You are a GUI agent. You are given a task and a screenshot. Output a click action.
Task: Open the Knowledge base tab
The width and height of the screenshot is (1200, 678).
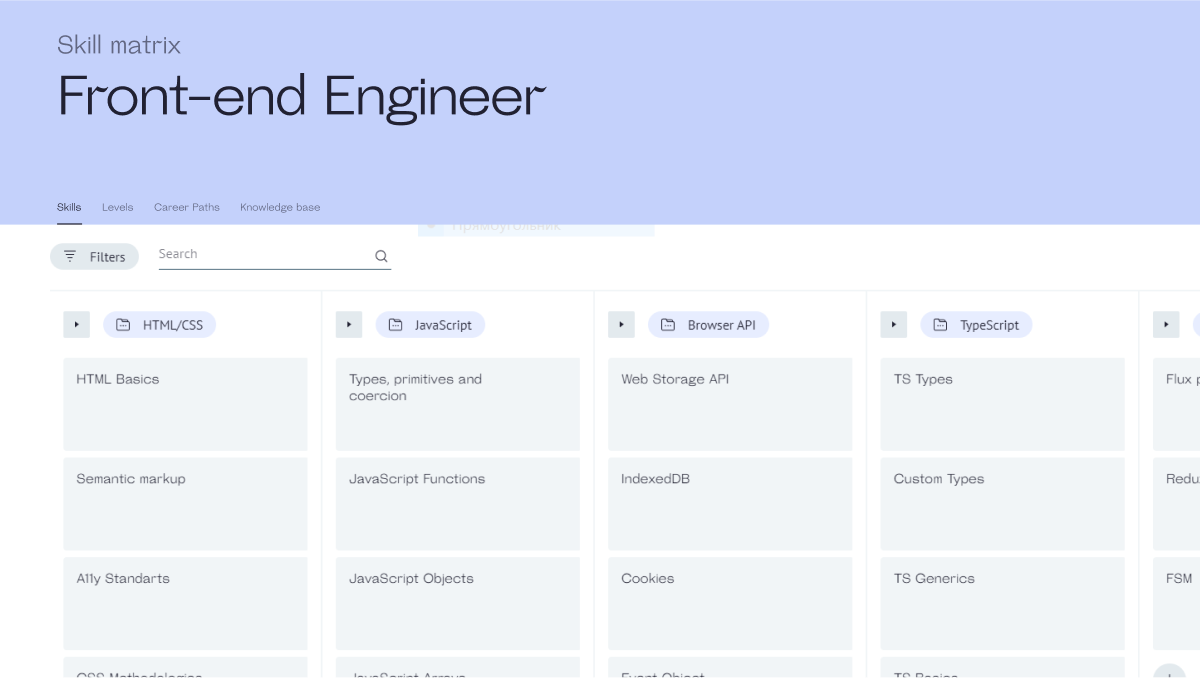coord(280,207)
